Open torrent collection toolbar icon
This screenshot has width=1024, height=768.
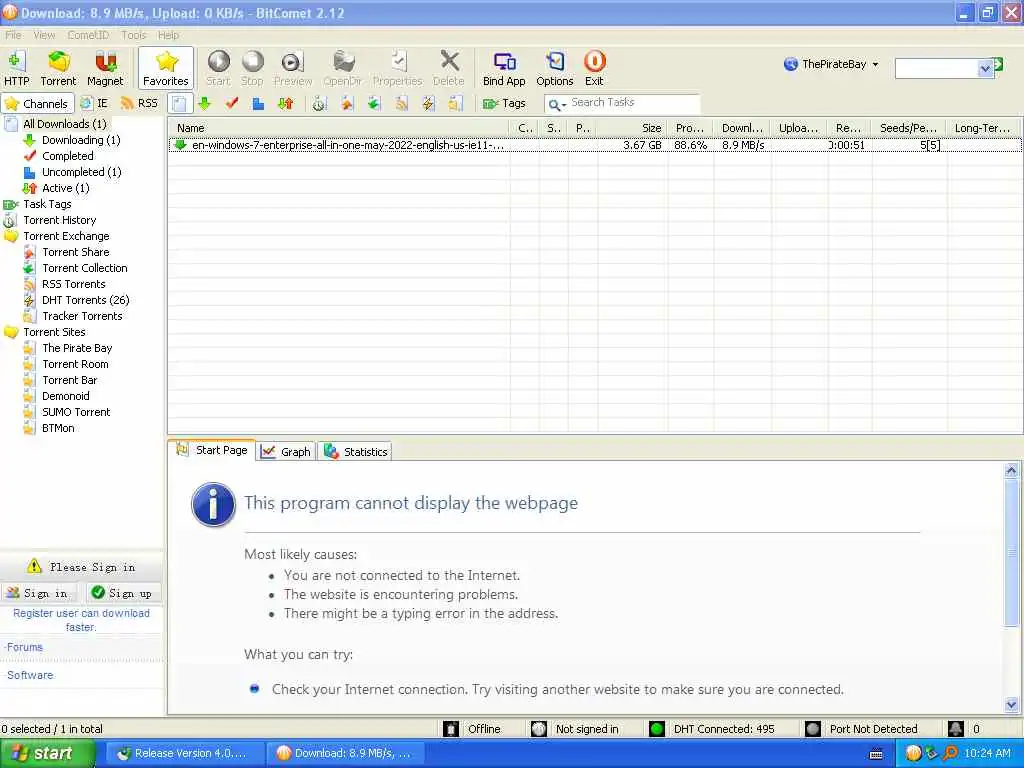click(x=374, y=103)
